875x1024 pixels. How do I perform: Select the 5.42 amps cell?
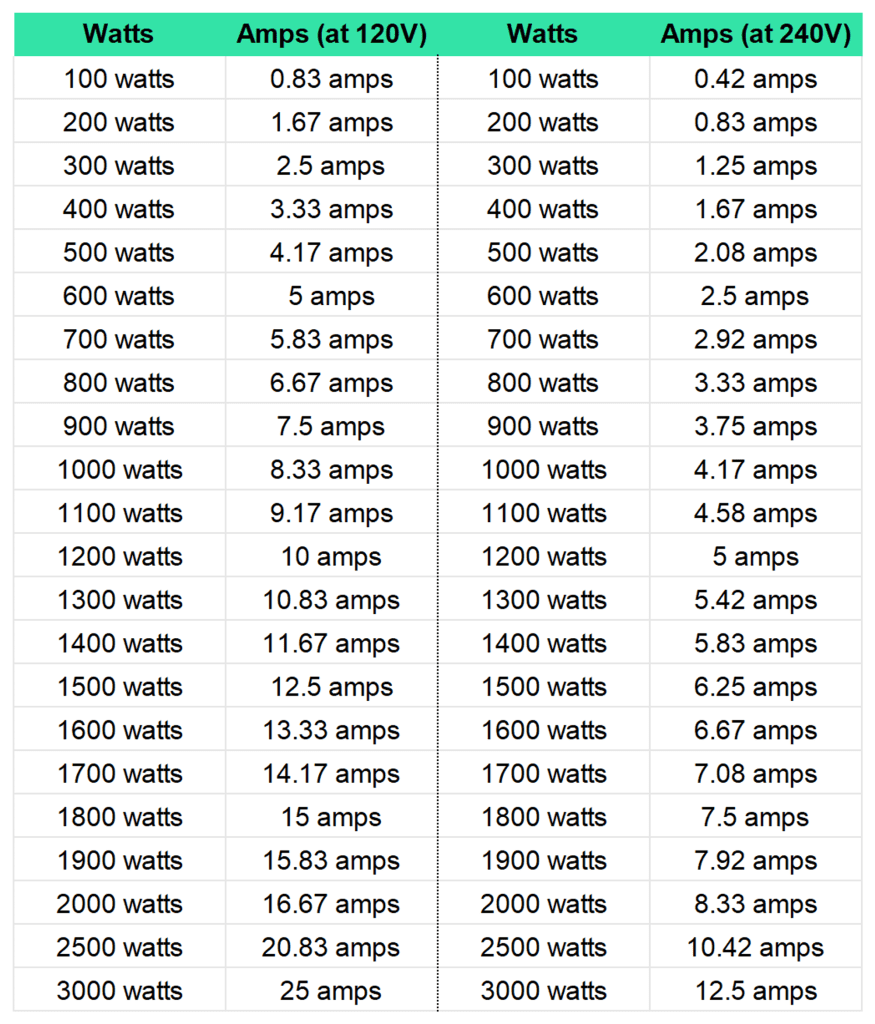(755, 600)
